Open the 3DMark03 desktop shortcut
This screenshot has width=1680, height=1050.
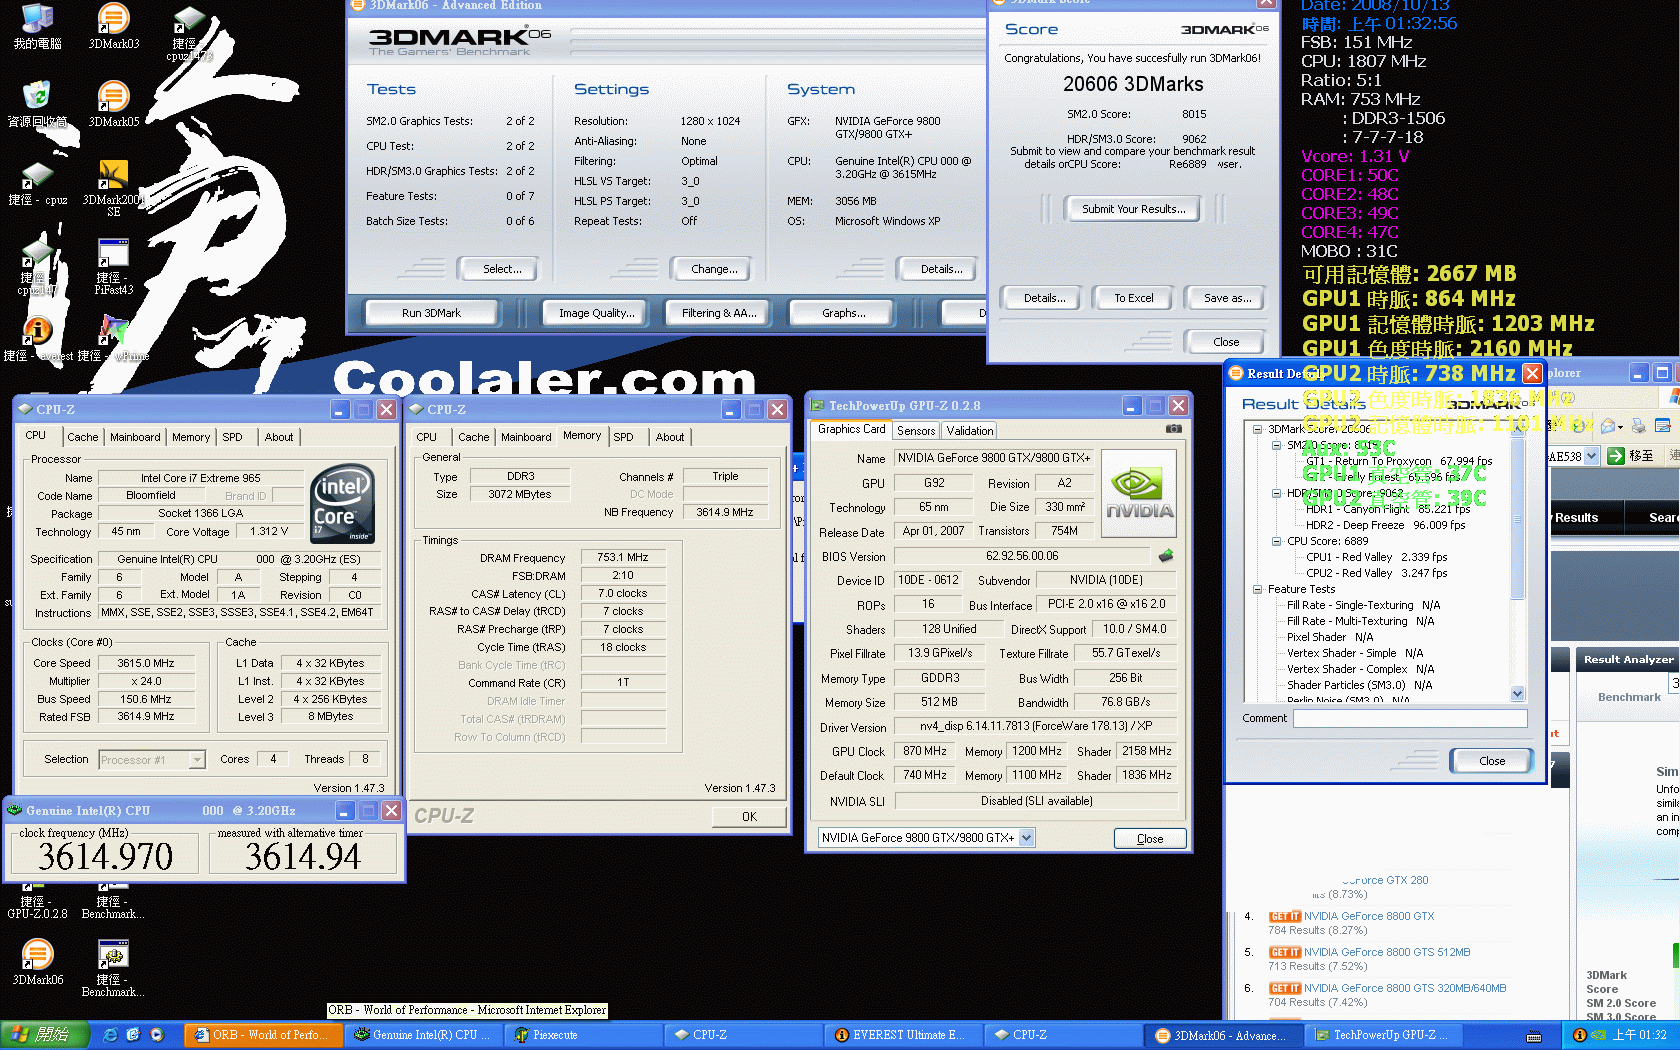pyautogui.click(x=114, y=26)
